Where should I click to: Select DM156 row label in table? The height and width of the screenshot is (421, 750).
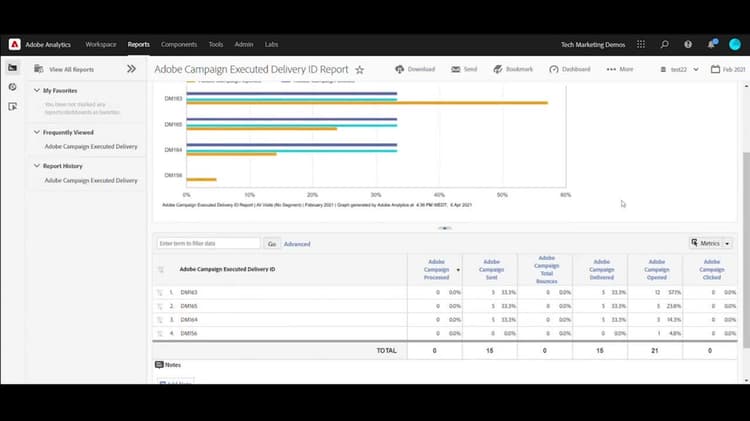point(189,333)
